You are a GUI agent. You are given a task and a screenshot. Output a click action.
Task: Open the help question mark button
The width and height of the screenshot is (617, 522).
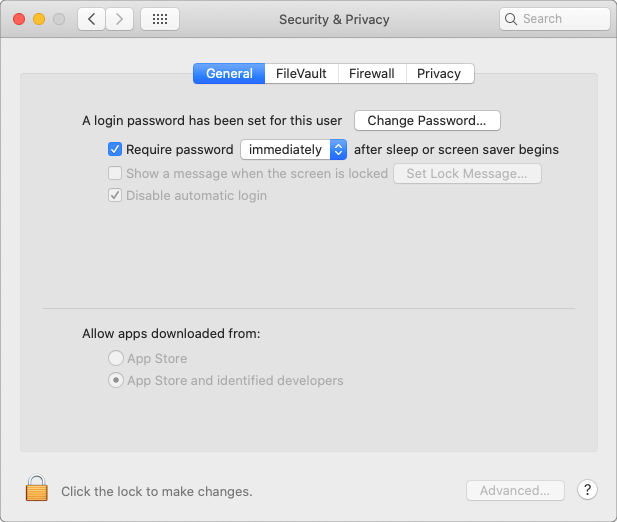588,490
